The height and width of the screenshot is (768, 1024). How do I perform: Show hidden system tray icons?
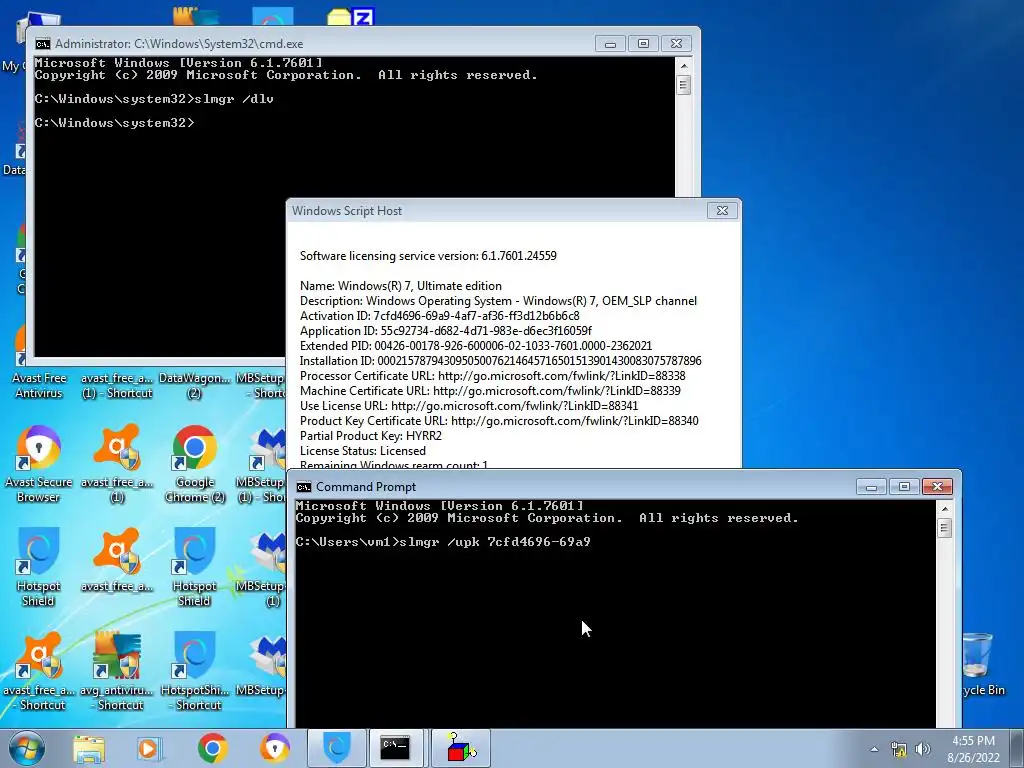point(874,749)
